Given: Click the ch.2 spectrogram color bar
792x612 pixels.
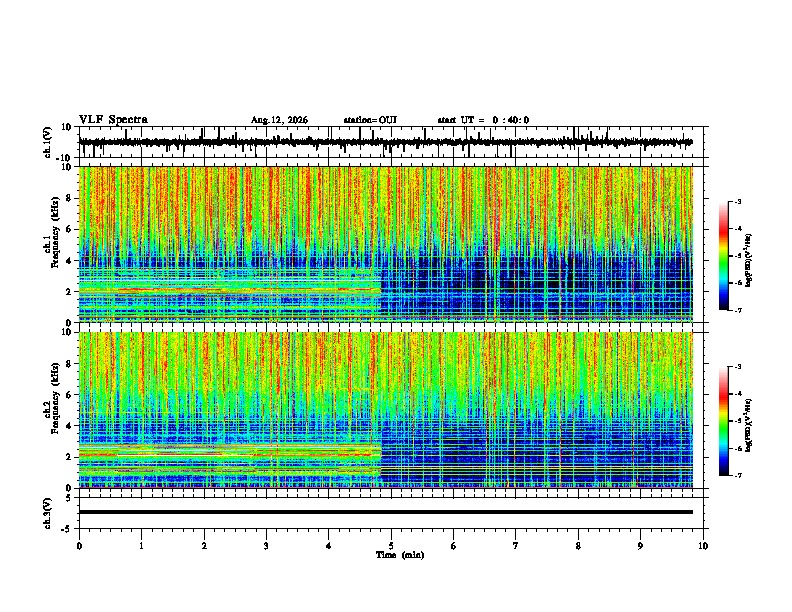Looking at the screenshot, I should click(x=723, y=421).
